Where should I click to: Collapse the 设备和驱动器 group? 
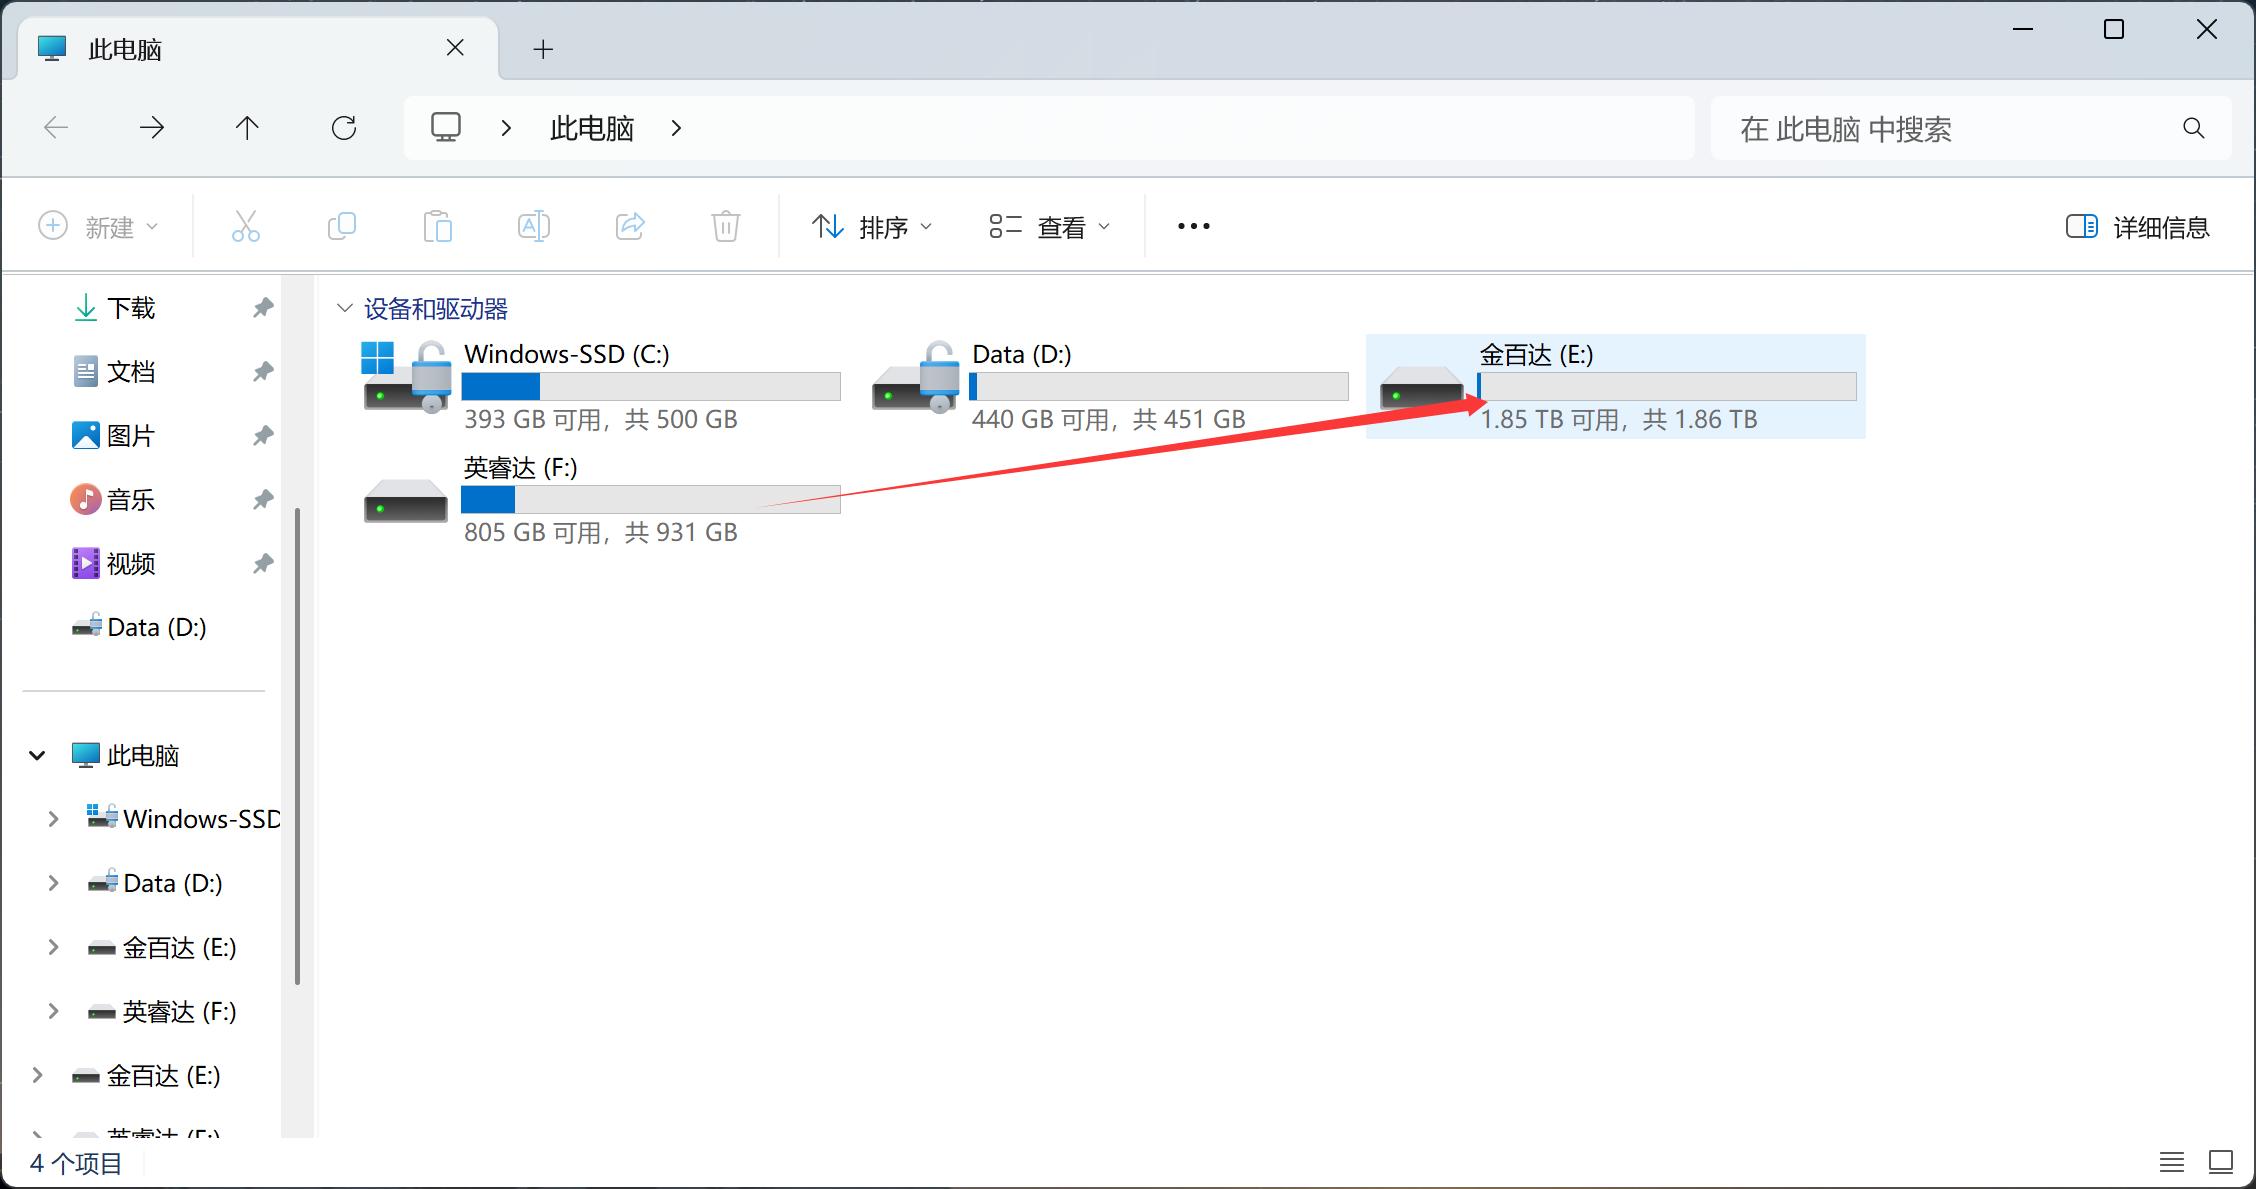(x=345, y=308)
